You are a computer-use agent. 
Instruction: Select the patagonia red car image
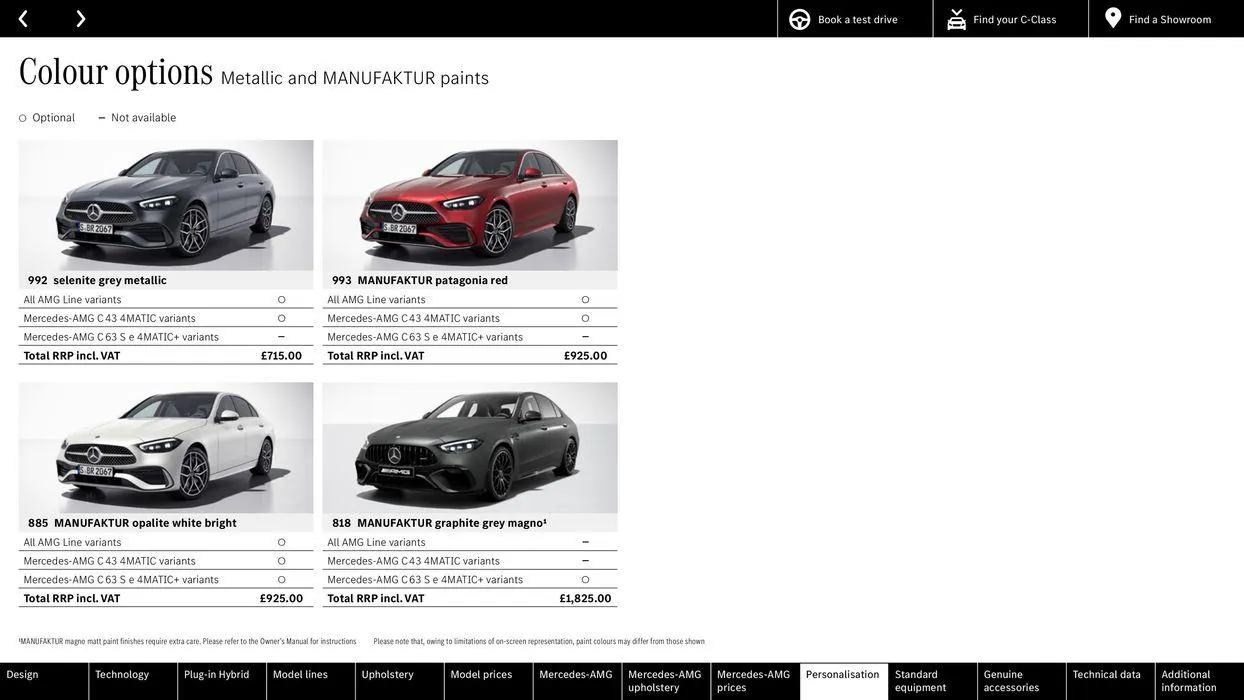point(470,205)
